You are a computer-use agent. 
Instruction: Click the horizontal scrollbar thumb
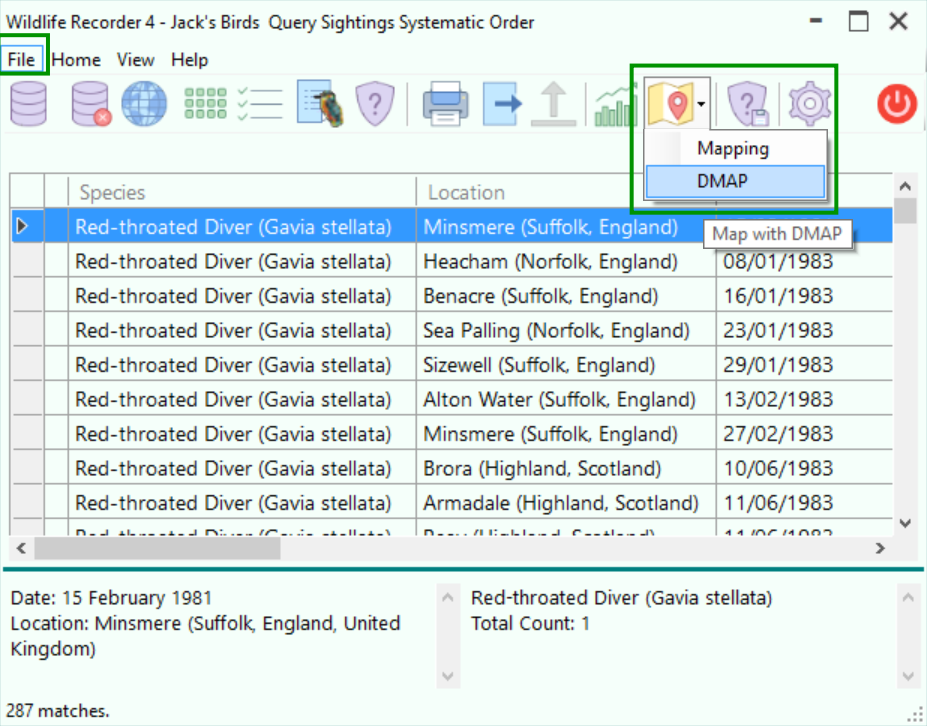pyautogui.click(x=157, y=549)
